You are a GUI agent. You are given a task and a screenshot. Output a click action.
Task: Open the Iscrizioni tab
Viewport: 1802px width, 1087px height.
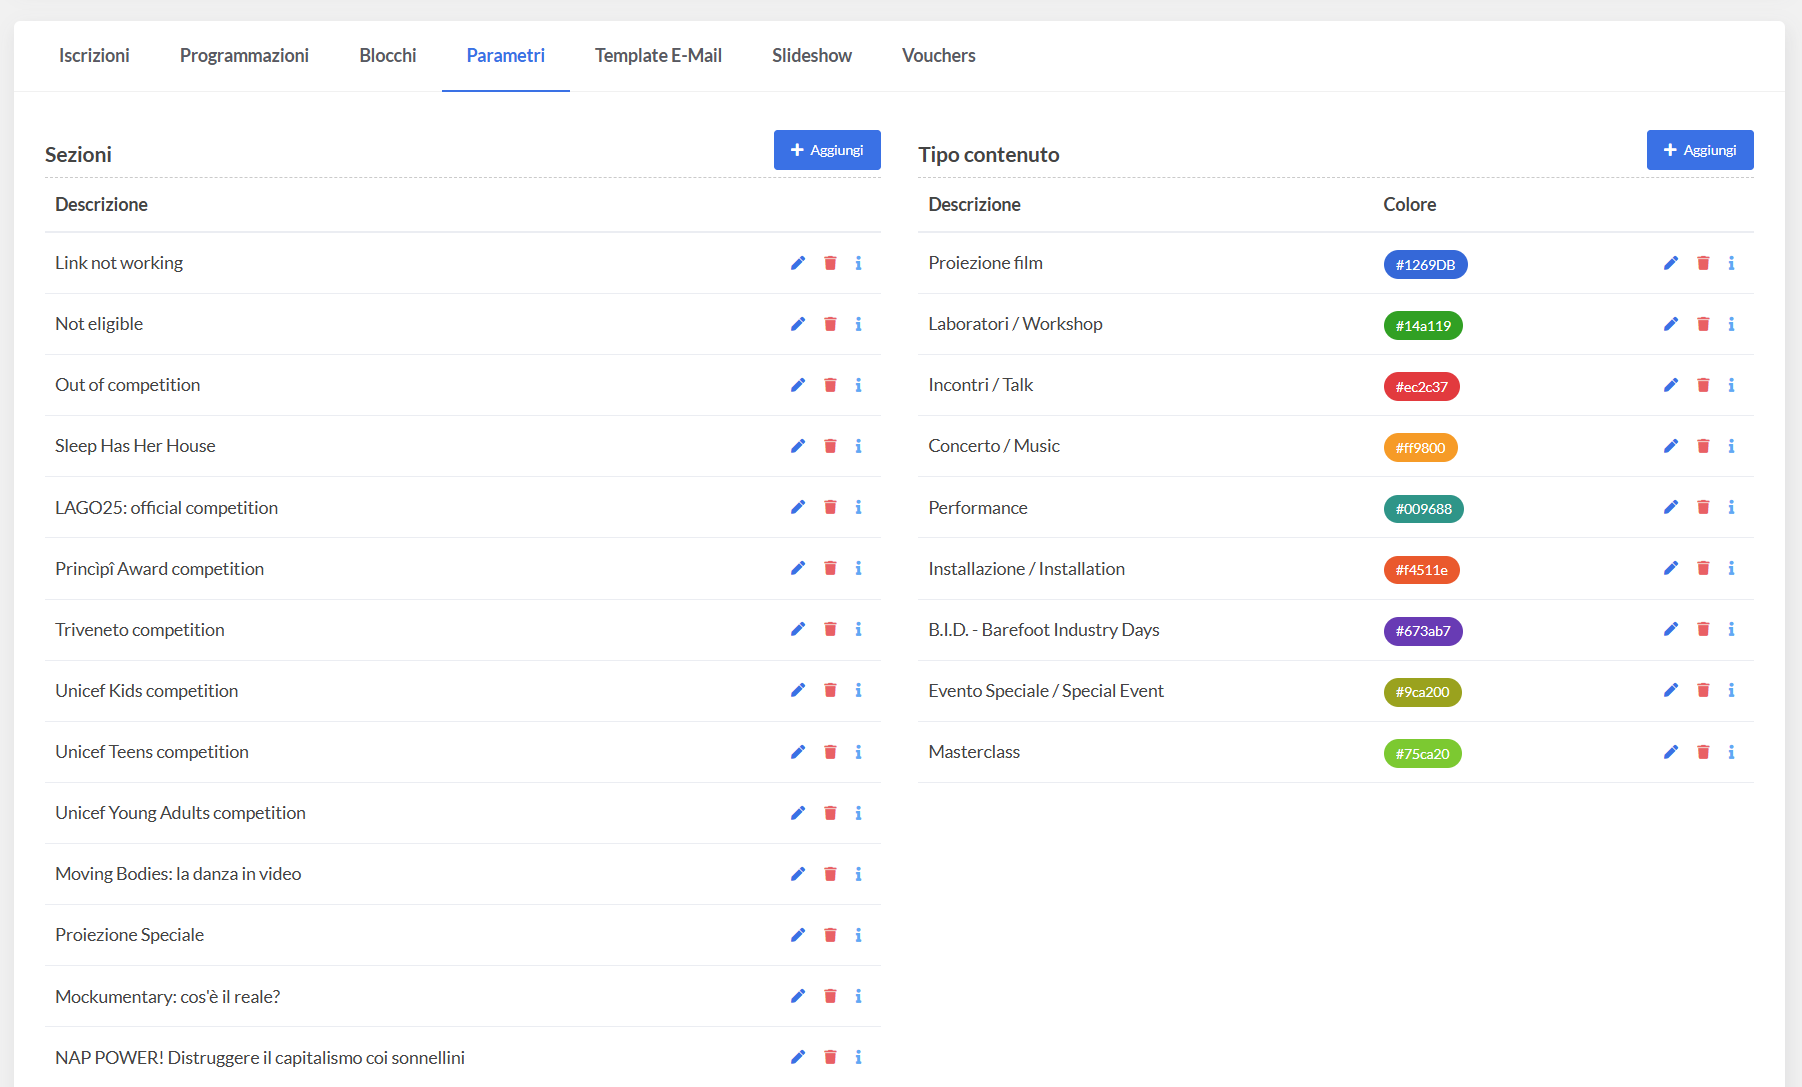[x=94, y=56]
